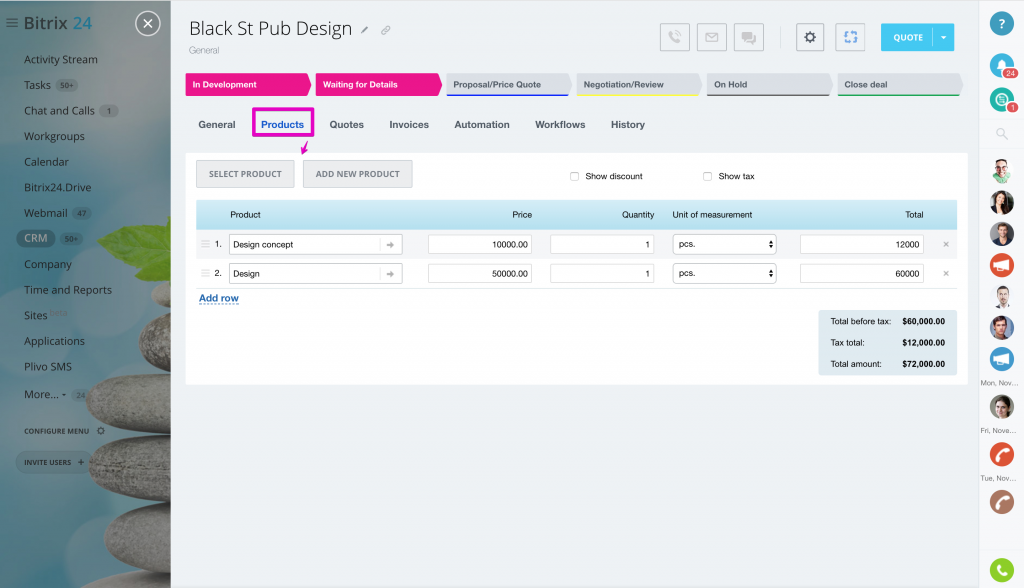Screen dimensions: 1024x588
Task: Create a quote with Quote button
Action: [907, 37]
